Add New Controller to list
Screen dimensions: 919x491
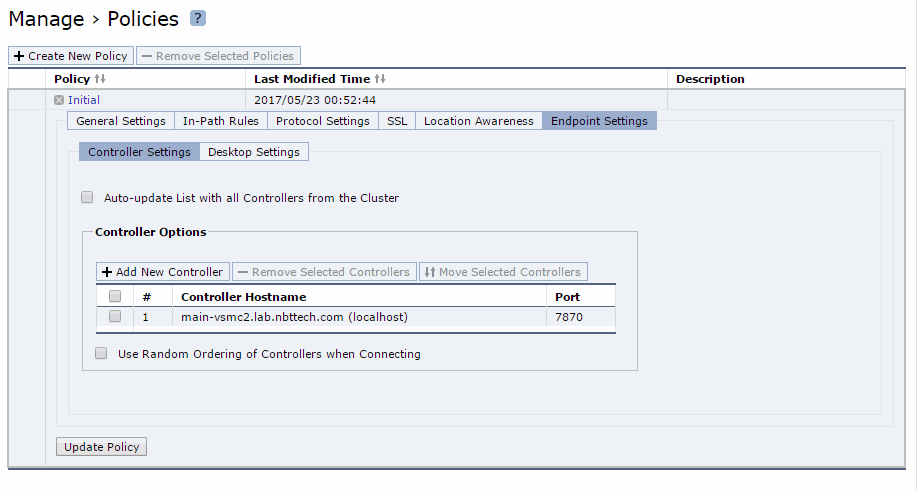click(x=163, y=272)
